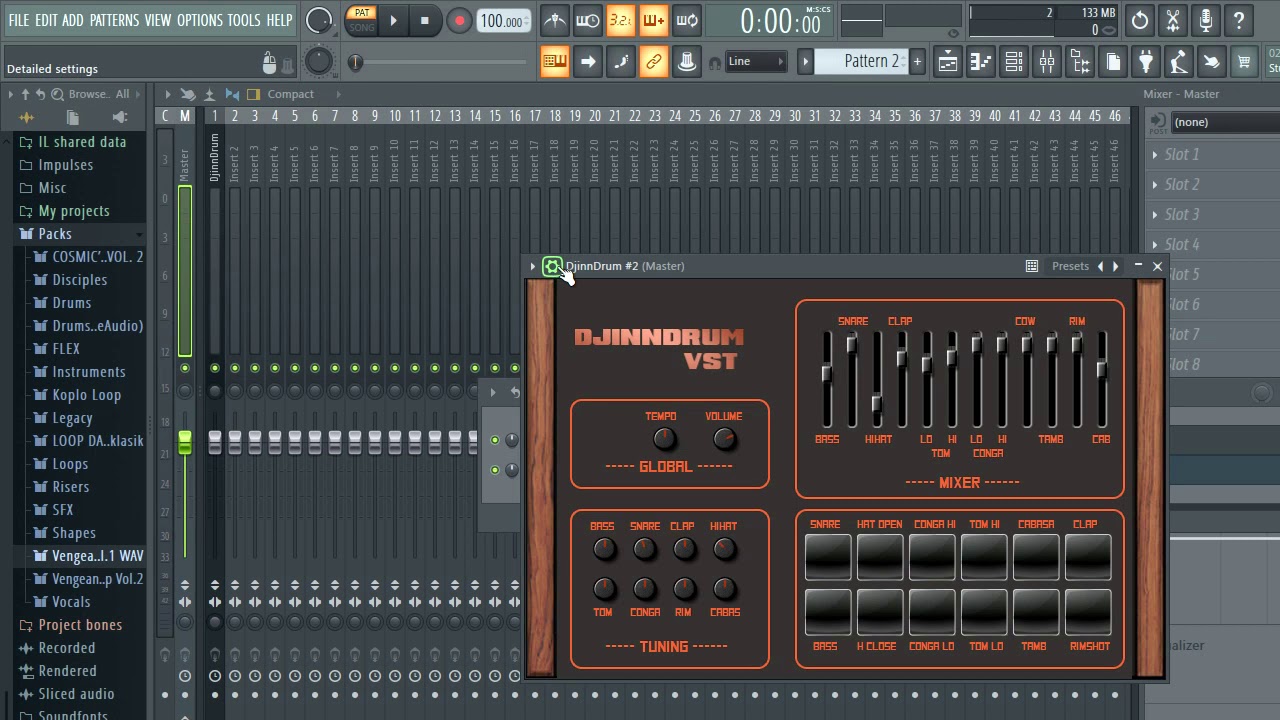Open the Project bones folder
Viewport: 1280px width, 720px height.
80,625
